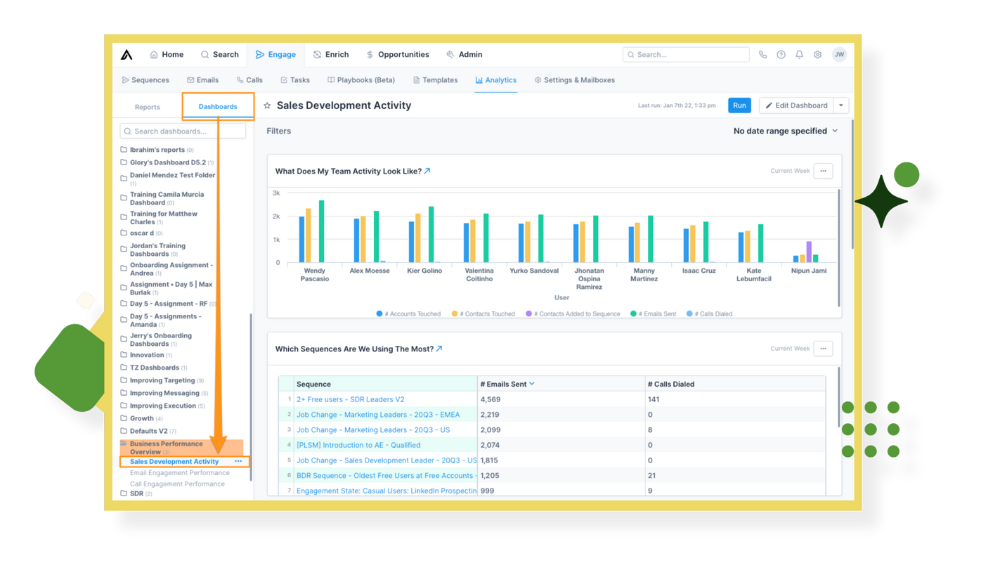Click the Innovation folder icon

(124, 355)
